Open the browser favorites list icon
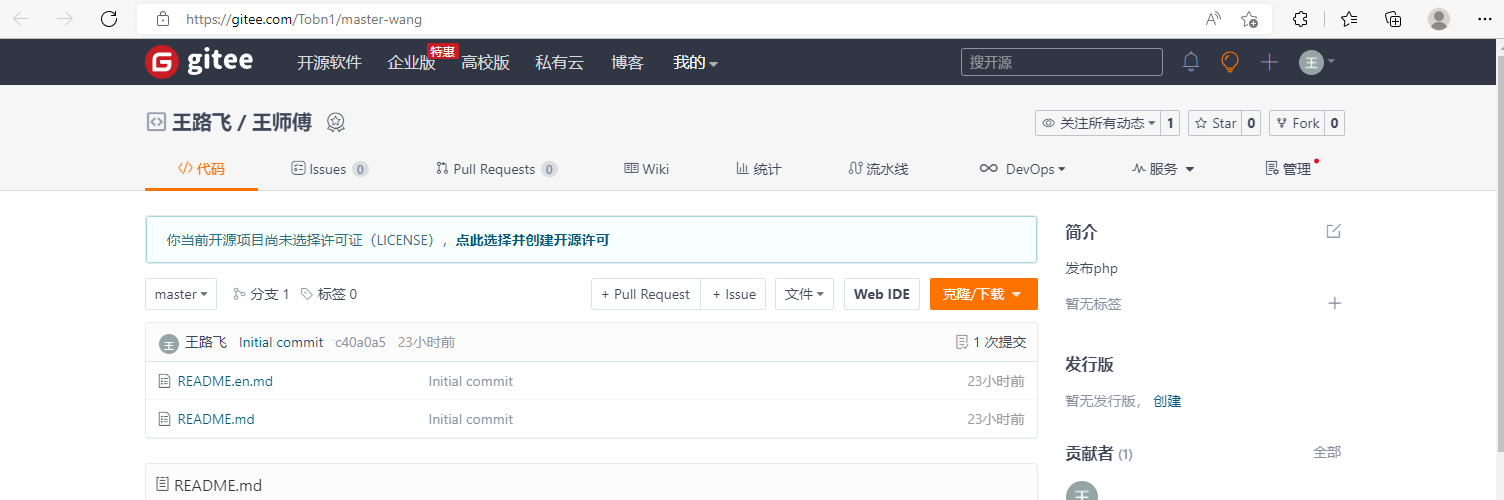This screenshot has height=500, width=1504. (1349, 19)
